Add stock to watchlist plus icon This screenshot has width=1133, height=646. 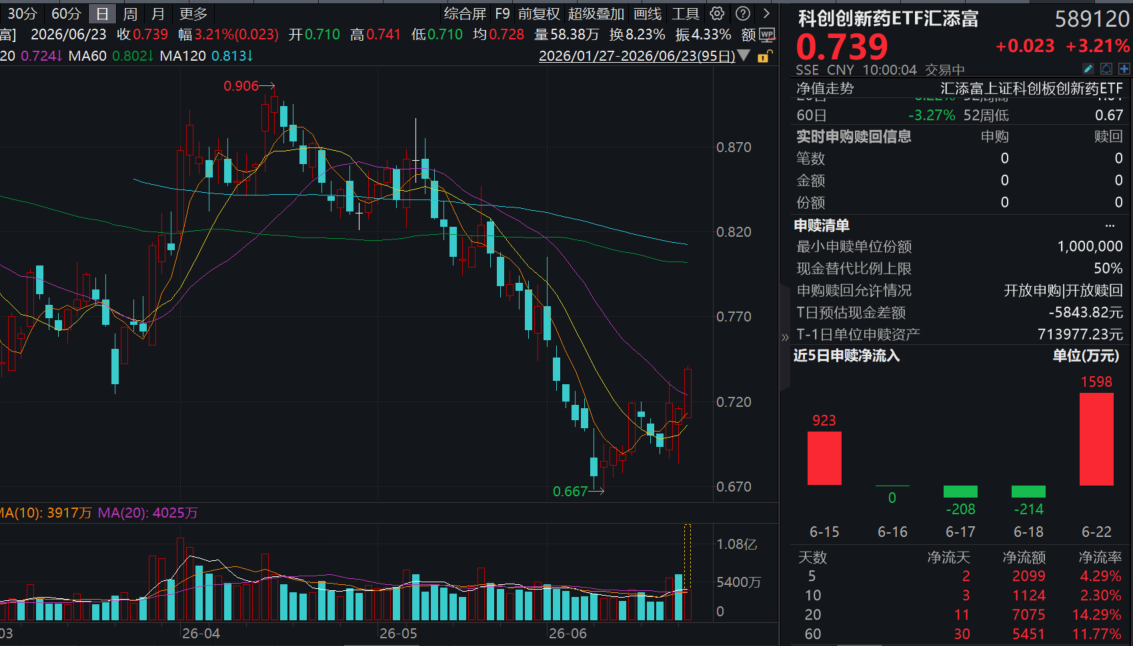click(x=1124, y=69)
